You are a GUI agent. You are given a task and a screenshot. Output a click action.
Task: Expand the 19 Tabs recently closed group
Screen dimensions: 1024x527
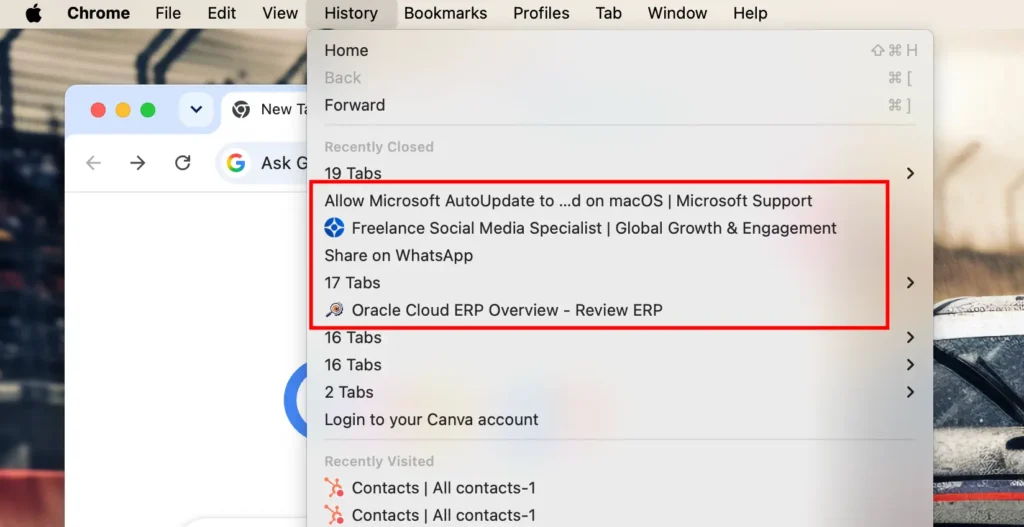pyautogui.click(x=620, y=173)
